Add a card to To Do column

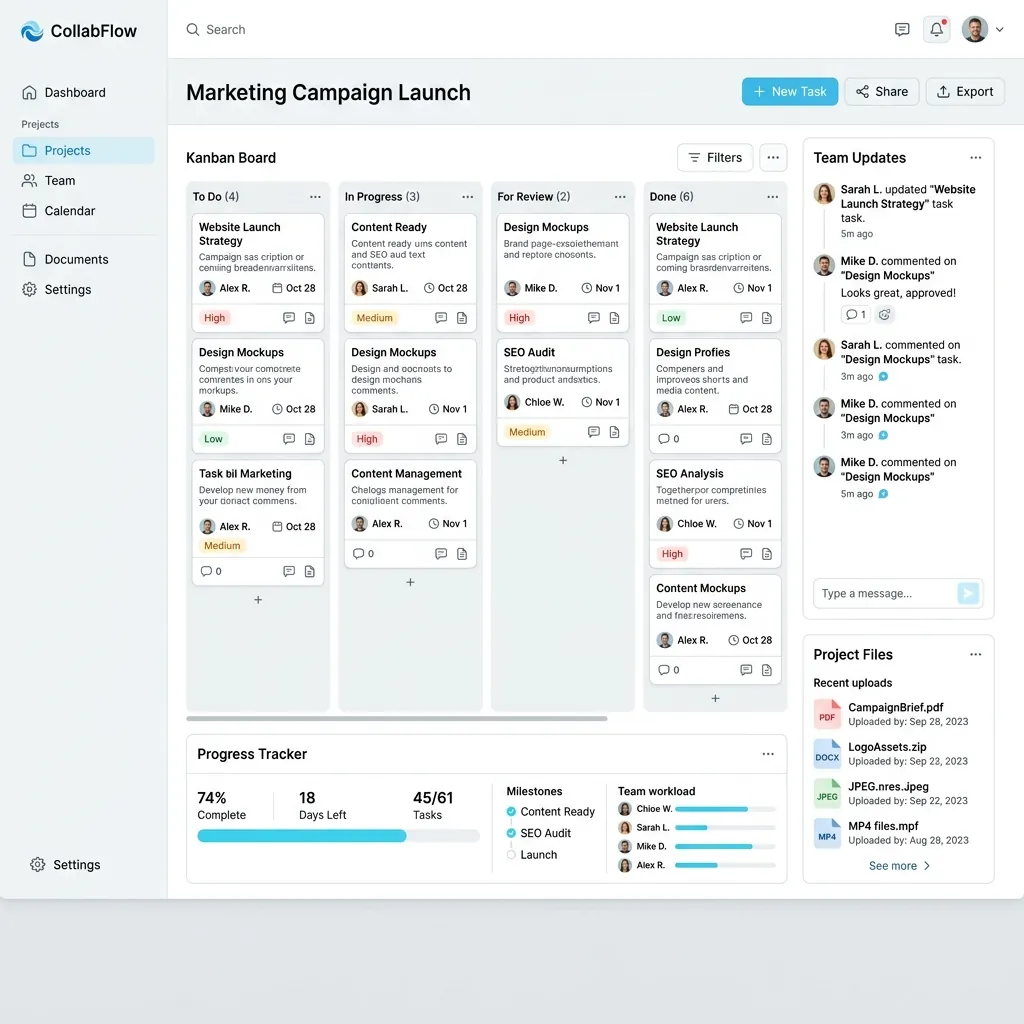[x=258, y=600]
